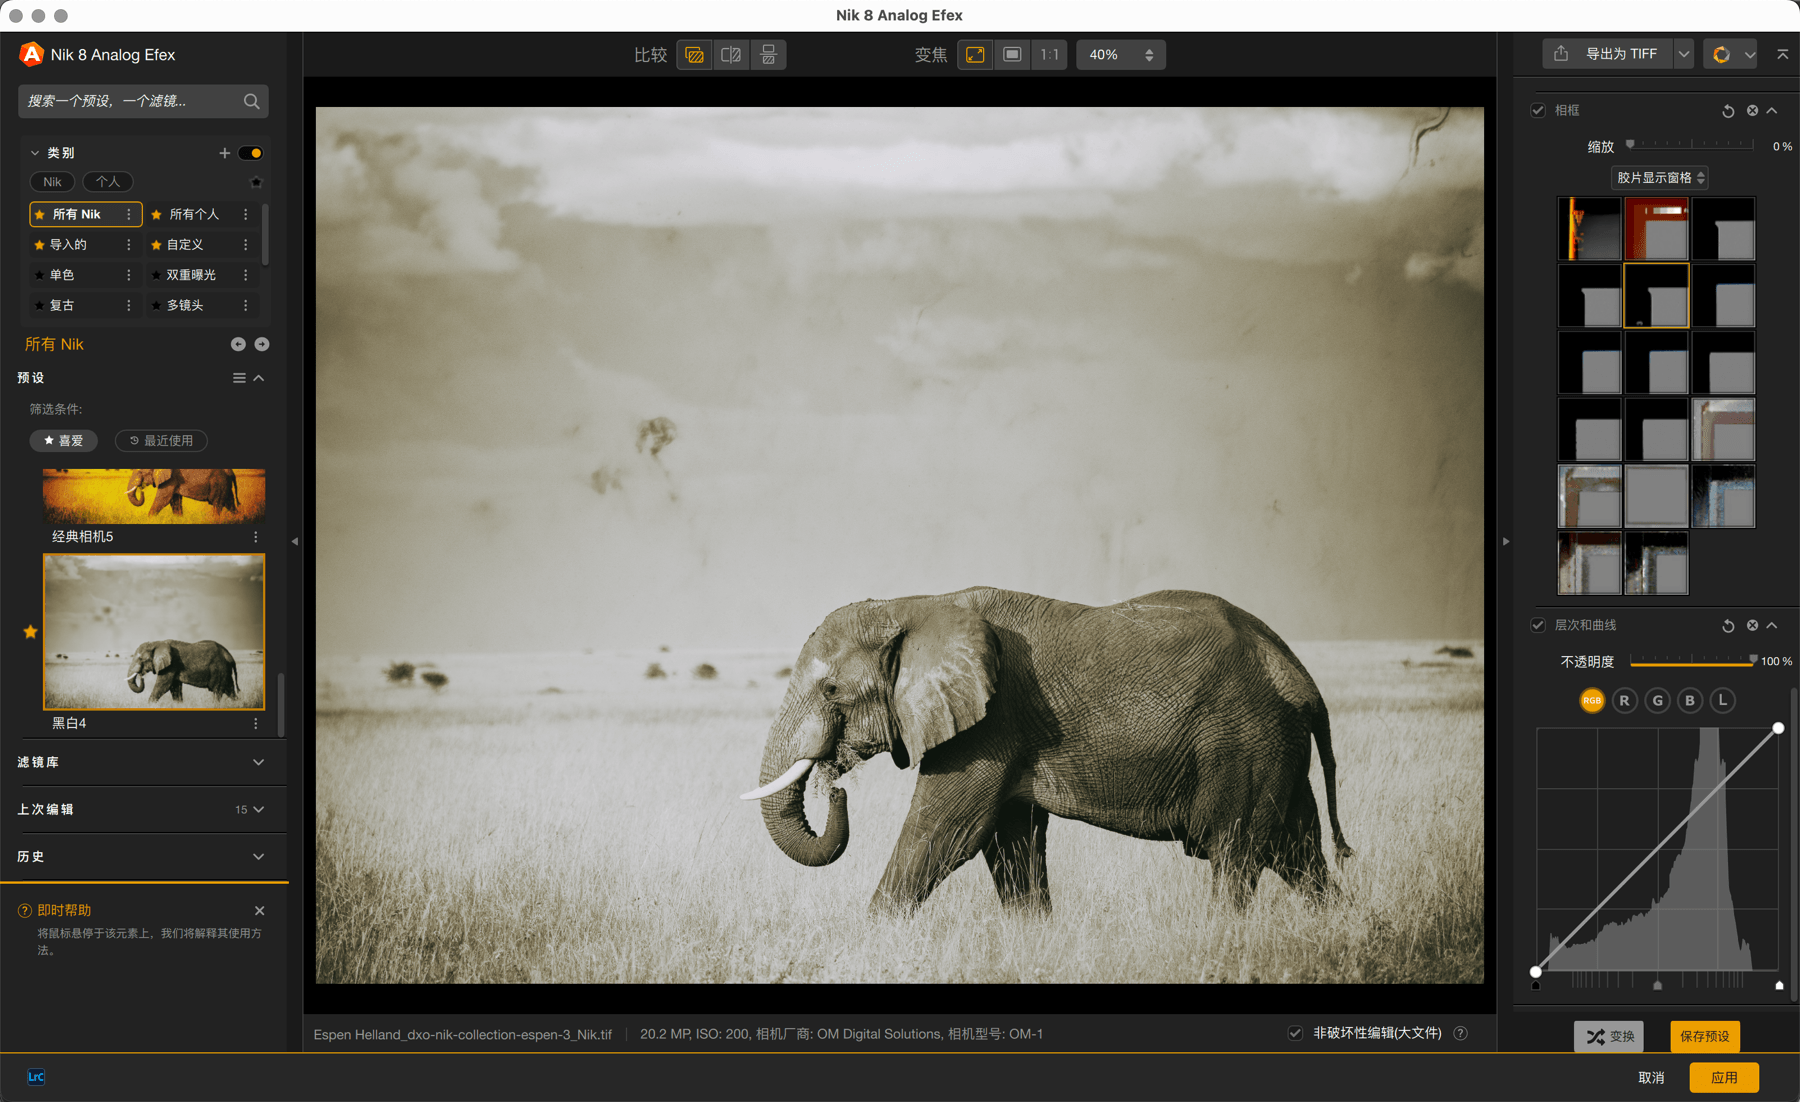Select the RGB curve channel

[1592, 701]
